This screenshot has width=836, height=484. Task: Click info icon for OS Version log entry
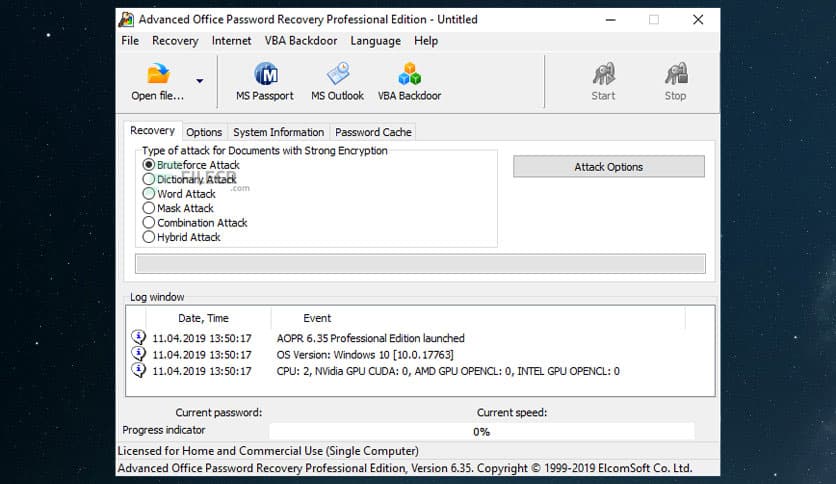(139, 354)
